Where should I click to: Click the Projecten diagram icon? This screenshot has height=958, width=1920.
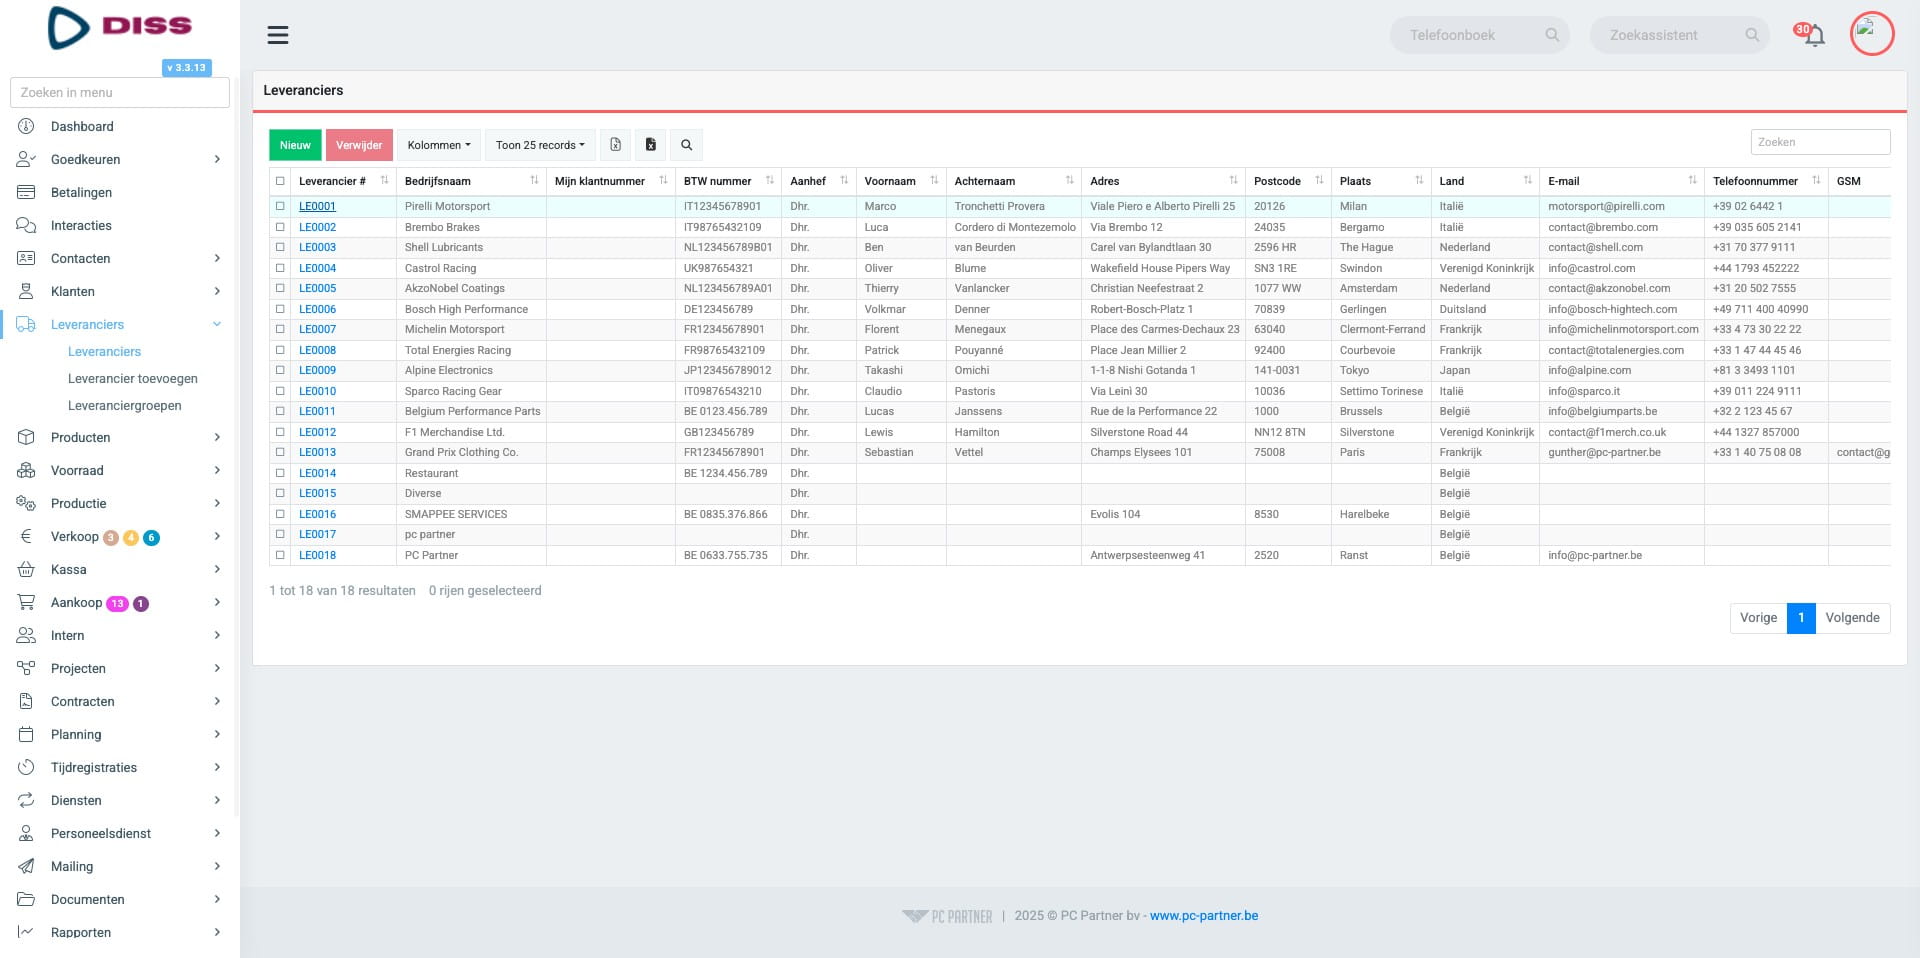tap(26, 668)
